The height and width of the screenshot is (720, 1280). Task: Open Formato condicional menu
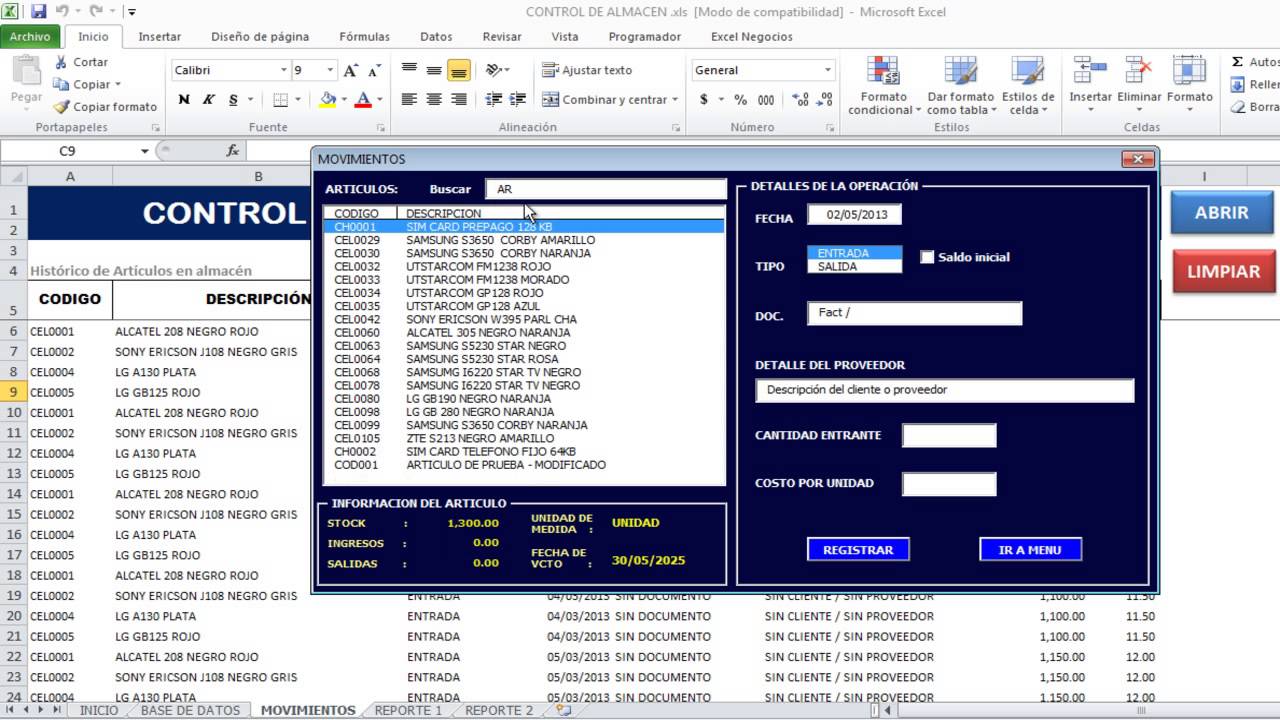click(x=884, y=86)
